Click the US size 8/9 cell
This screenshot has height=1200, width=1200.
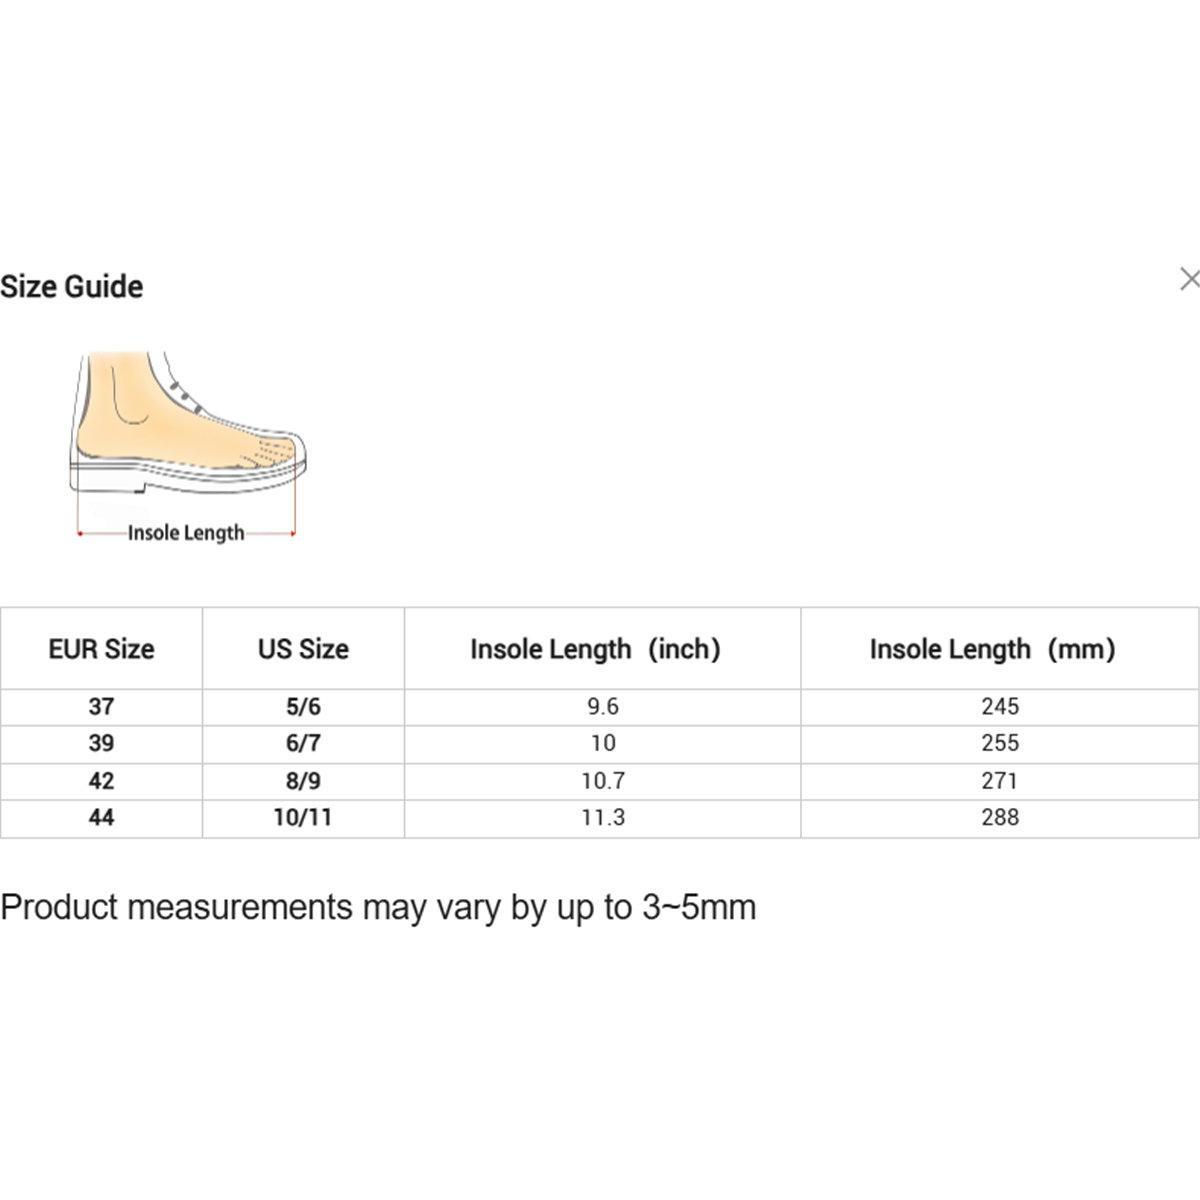coord(303,781)
